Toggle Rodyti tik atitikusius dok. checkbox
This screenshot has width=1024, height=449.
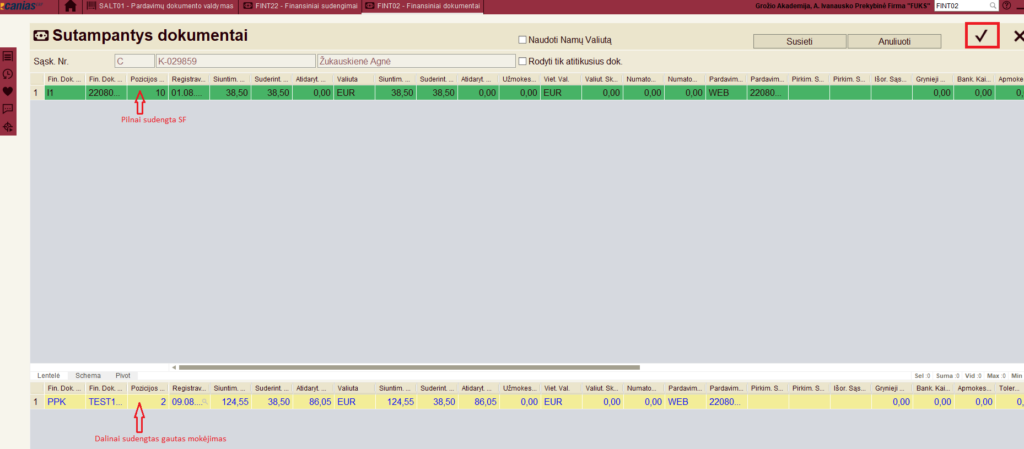tap(522, 61)
